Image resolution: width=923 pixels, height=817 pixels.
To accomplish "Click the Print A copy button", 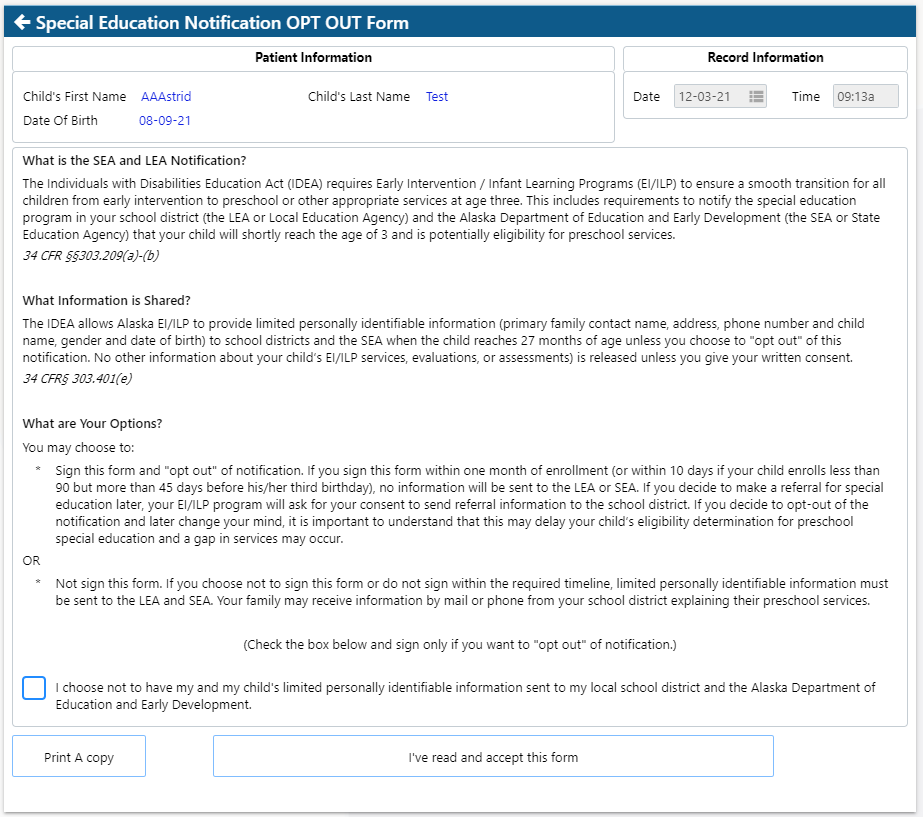I will click(x=79, y=757).
